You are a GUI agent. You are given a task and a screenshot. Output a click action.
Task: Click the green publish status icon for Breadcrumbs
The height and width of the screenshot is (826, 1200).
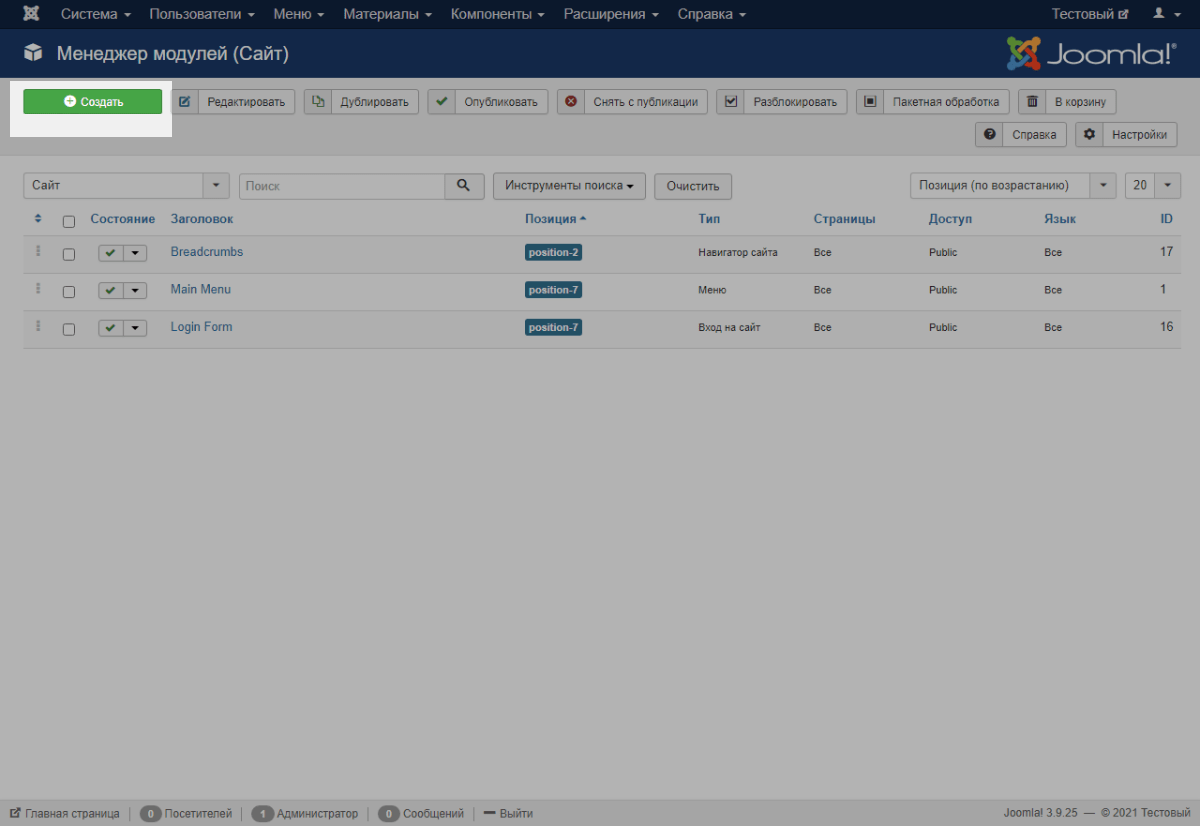click(x=110, y=254)
